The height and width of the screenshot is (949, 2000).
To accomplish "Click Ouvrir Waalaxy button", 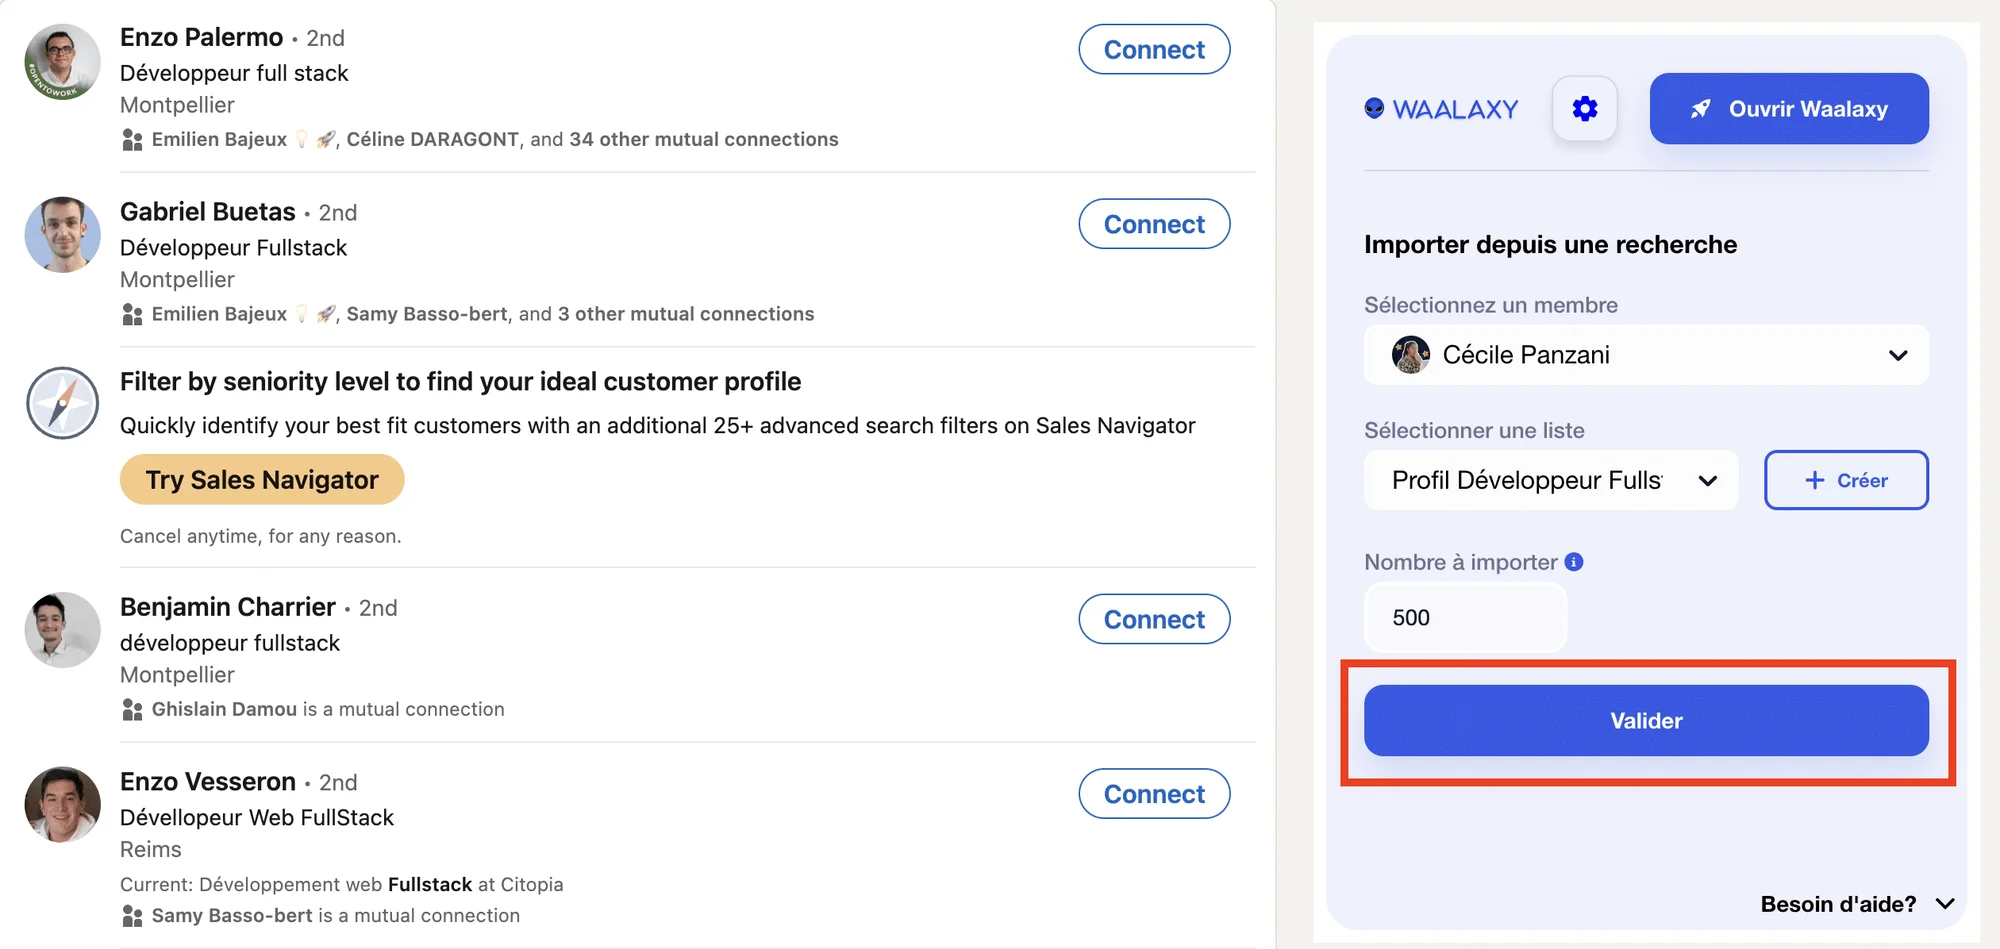I will [1789, 109].
